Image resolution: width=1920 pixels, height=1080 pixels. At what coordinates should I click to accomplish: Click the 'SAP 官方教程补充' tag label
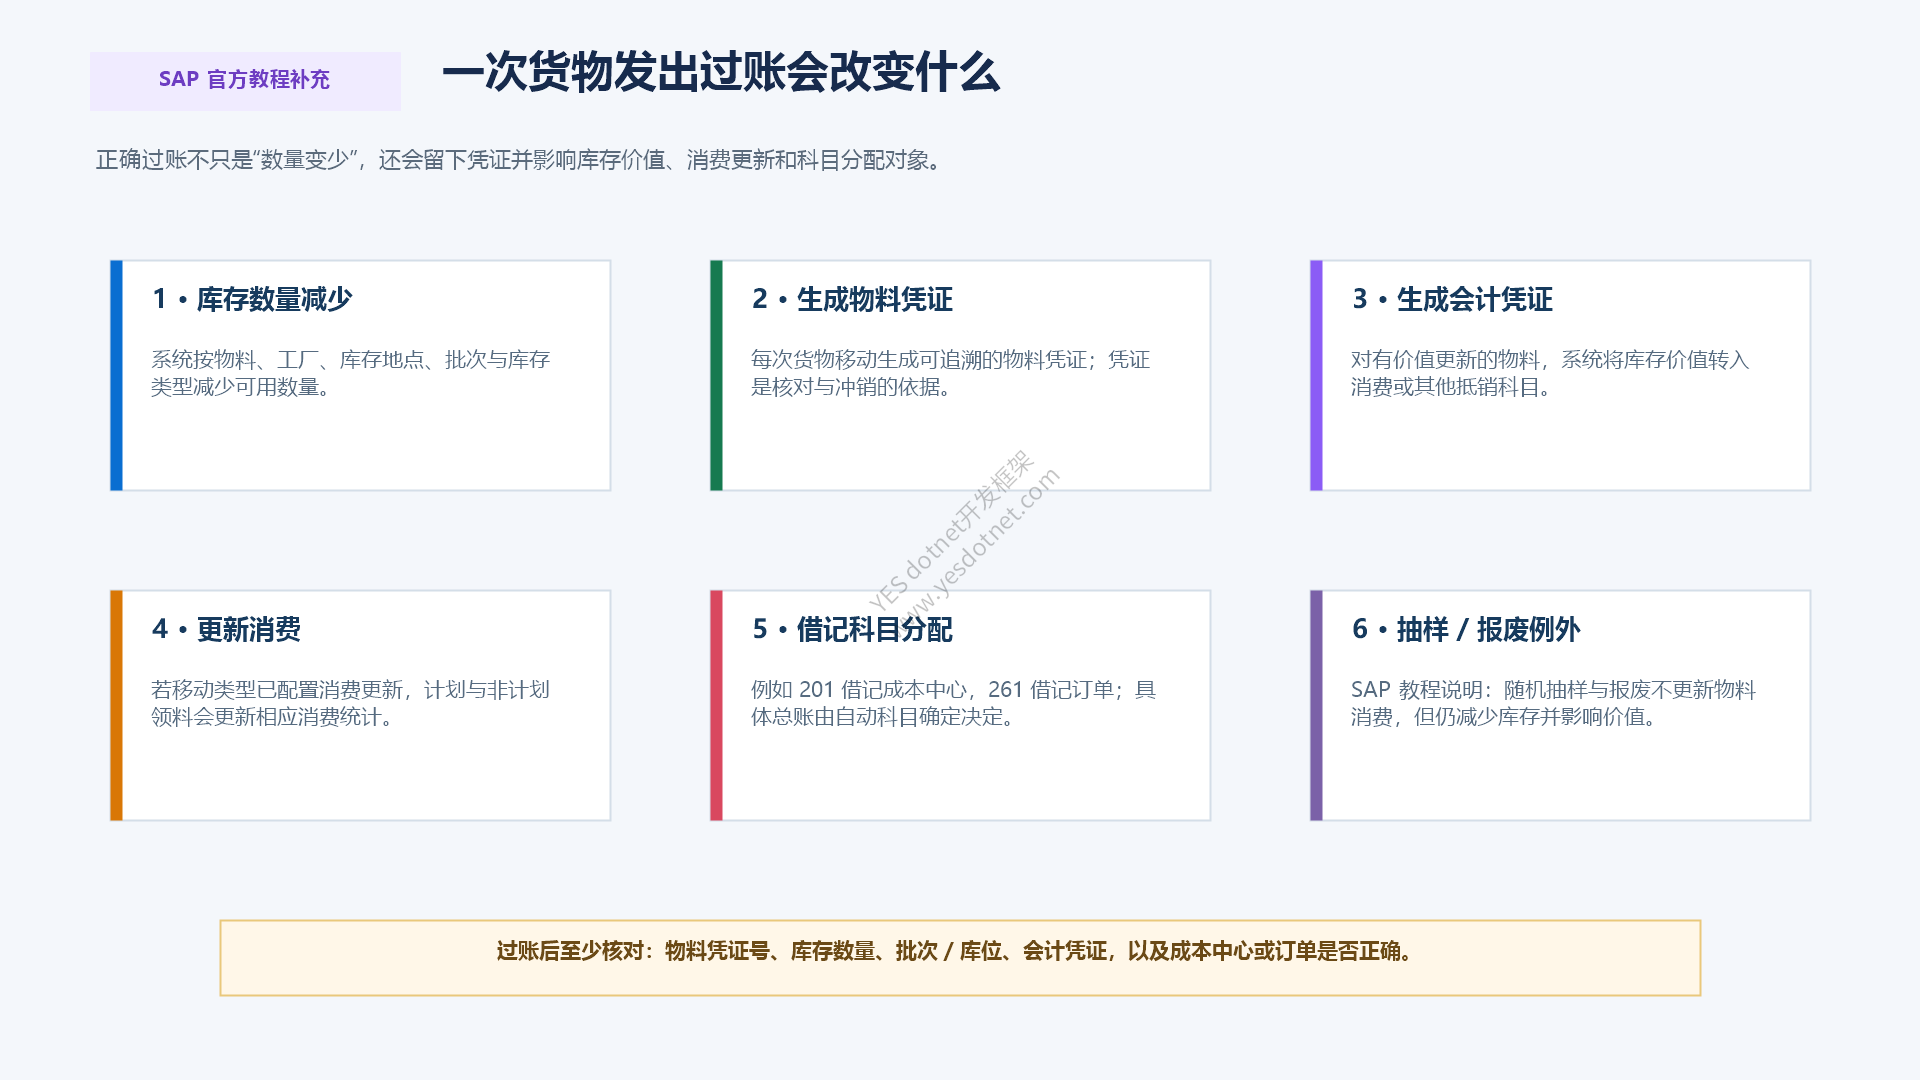point(244,80)
